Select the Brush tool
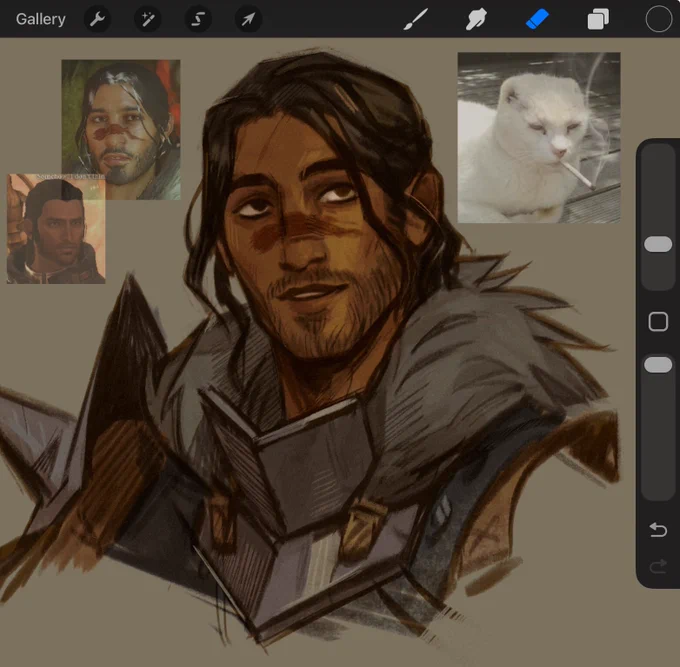Screen dimensions: 680x667 pos(415,19)
